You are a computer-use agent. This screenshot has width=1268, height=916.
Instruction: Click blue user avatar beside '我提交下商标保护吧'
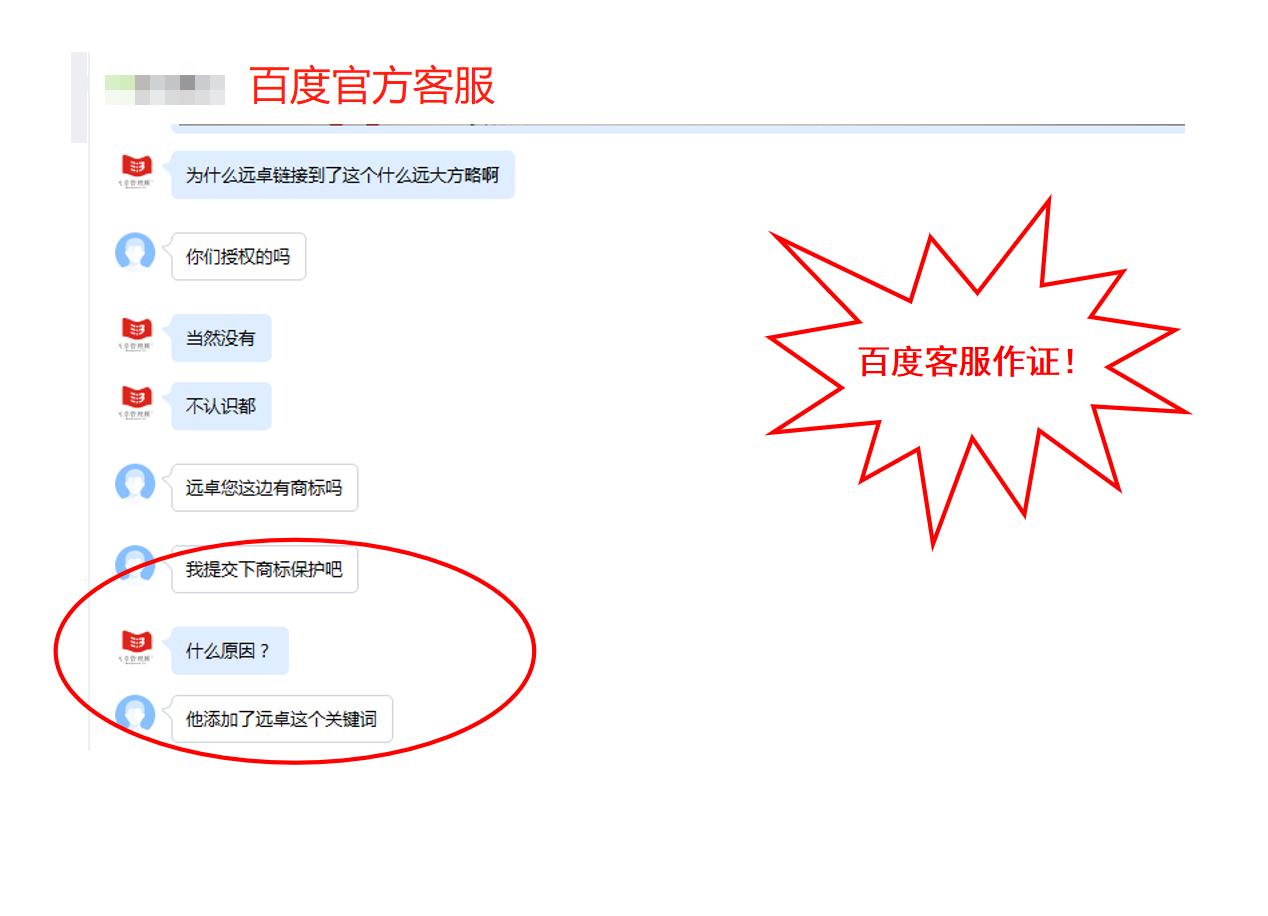tap(135, 564)
